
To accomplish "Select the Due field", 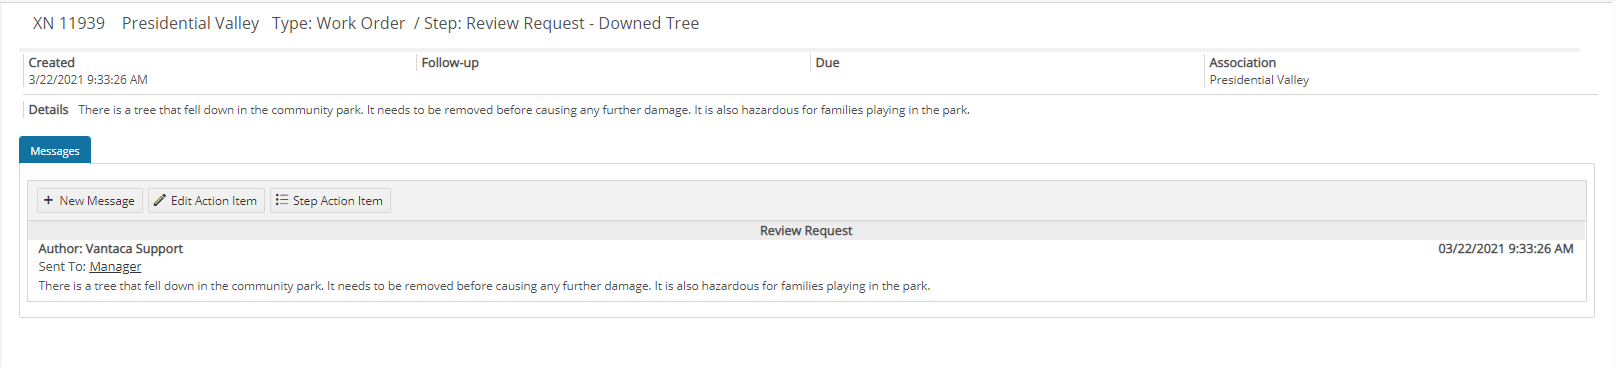I will [x=1007, y=71].
